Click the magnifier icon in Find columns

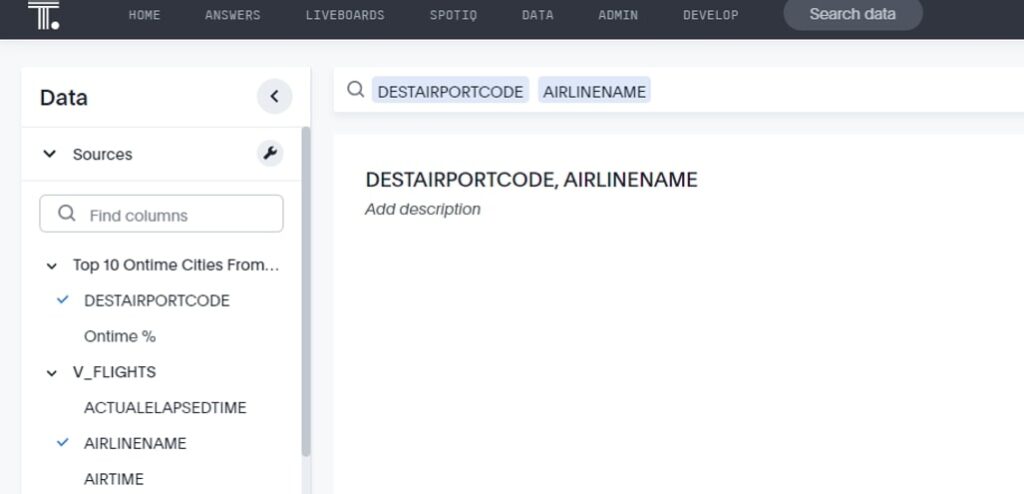[67, 214]
